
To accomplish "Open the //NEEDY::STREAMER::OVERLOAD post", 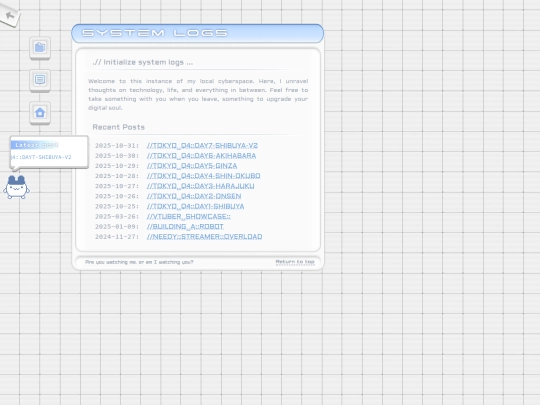I will pos(204,237).
